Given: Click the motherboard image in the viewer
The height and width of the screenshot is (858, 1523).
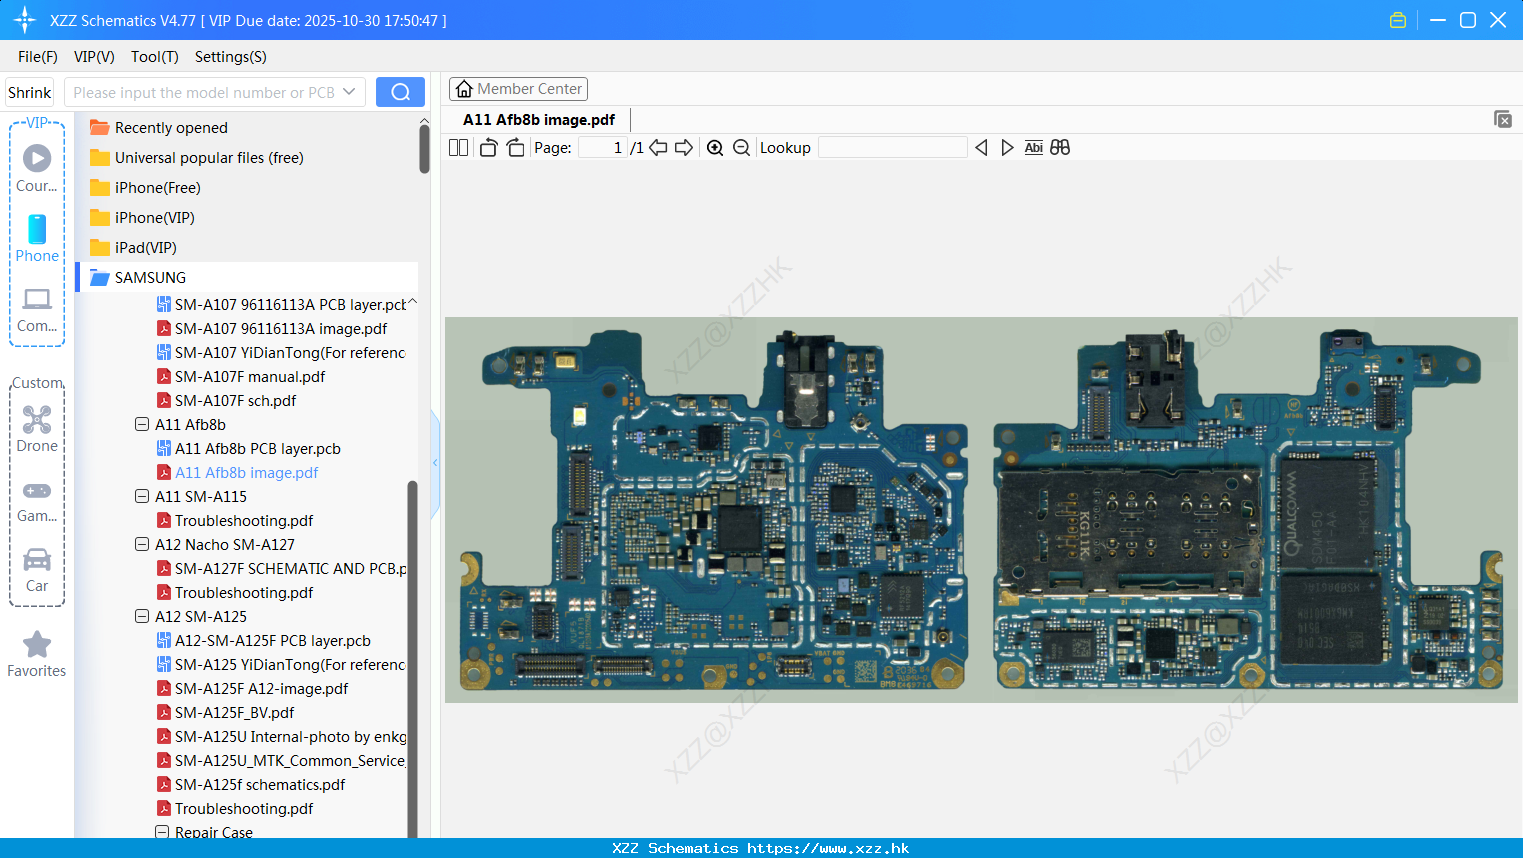Looking at the screenshot, I should pos(981,510).
